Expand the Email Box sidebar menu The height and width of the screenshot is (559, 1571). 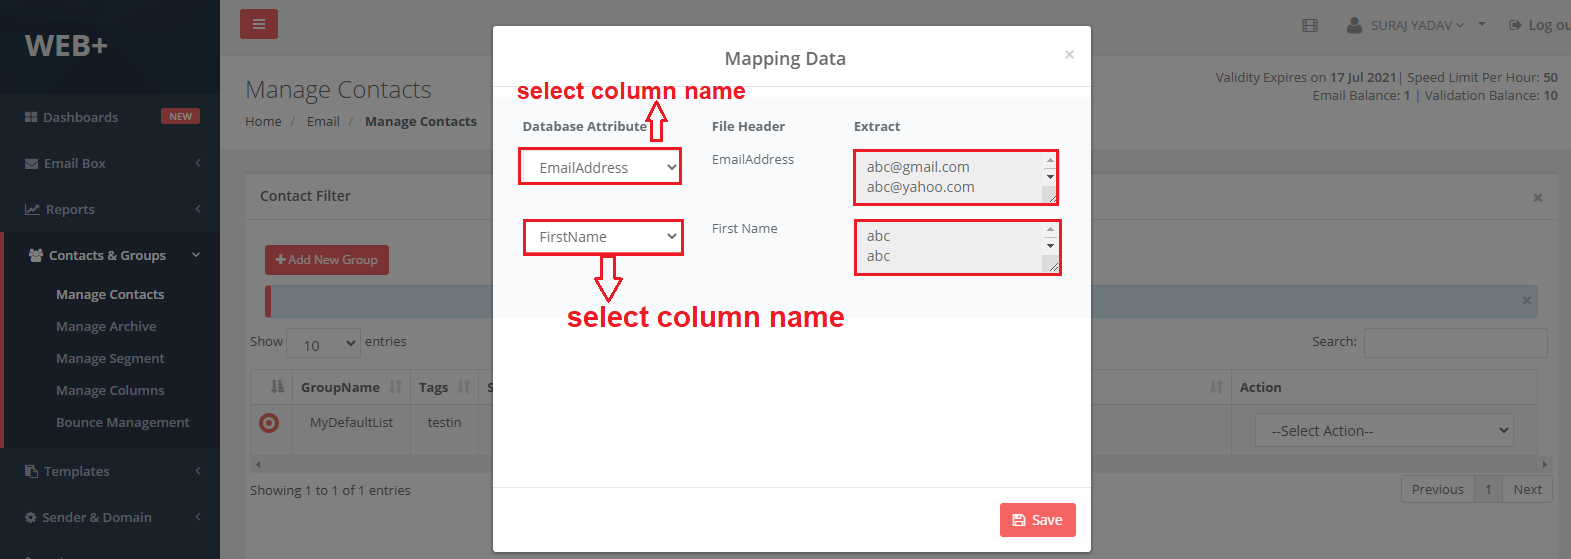75,163
